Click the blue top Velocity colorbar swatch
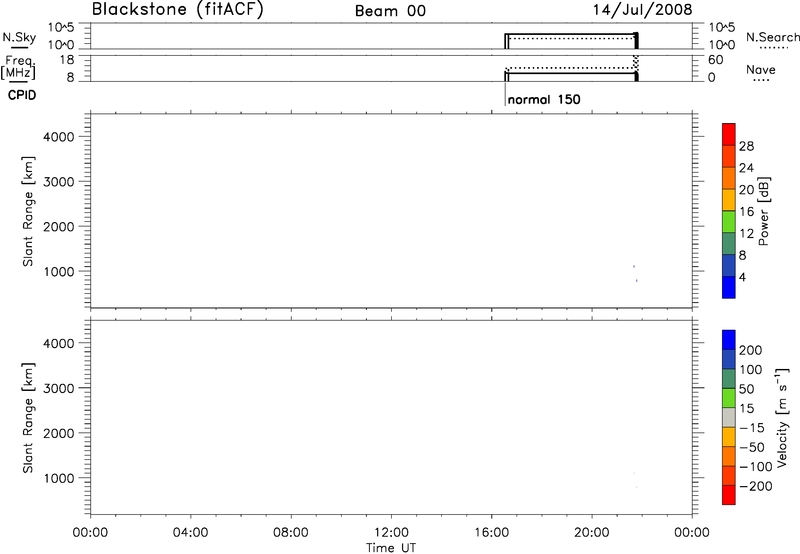 tap(729, 340)
